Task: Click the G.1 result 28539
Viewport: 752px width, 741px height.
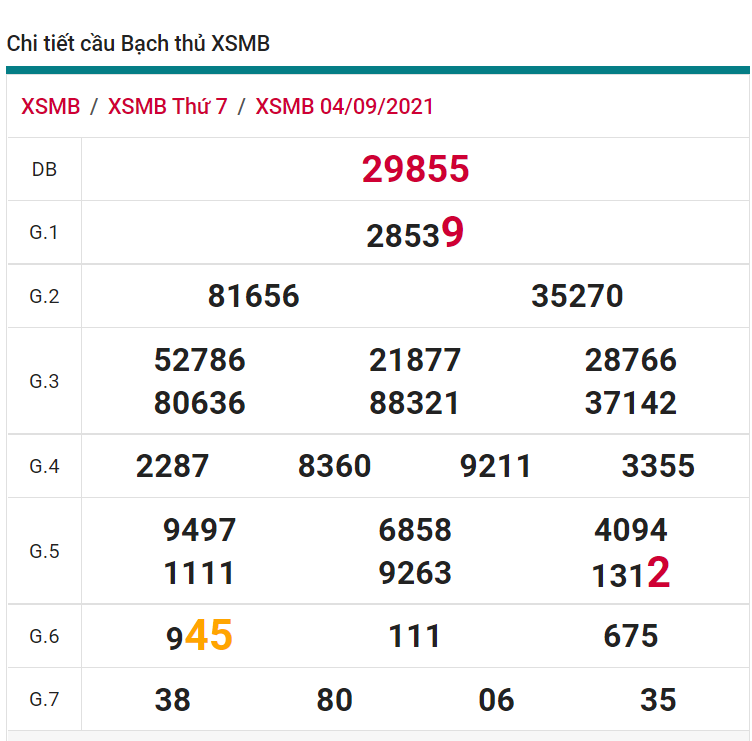Action: 415,234
